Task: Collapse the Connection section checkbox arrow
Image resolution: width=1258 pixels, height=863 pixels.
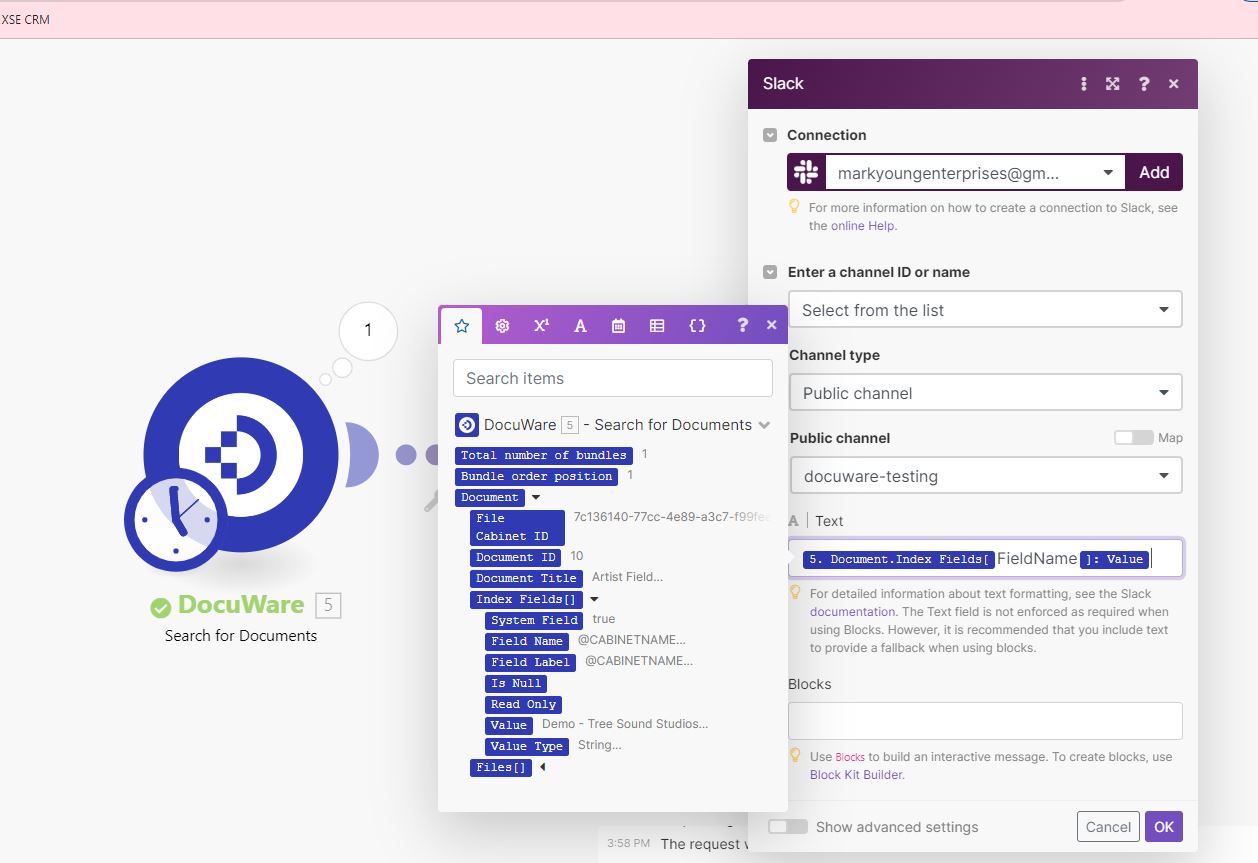Action: 770,135
